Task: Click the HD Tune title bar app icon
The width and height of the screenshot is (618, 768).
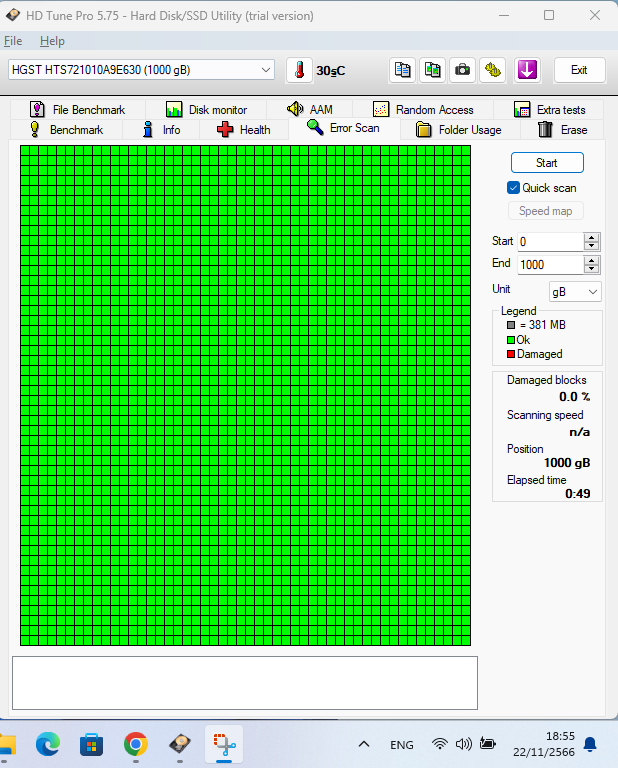Action: tap(13, 15)
